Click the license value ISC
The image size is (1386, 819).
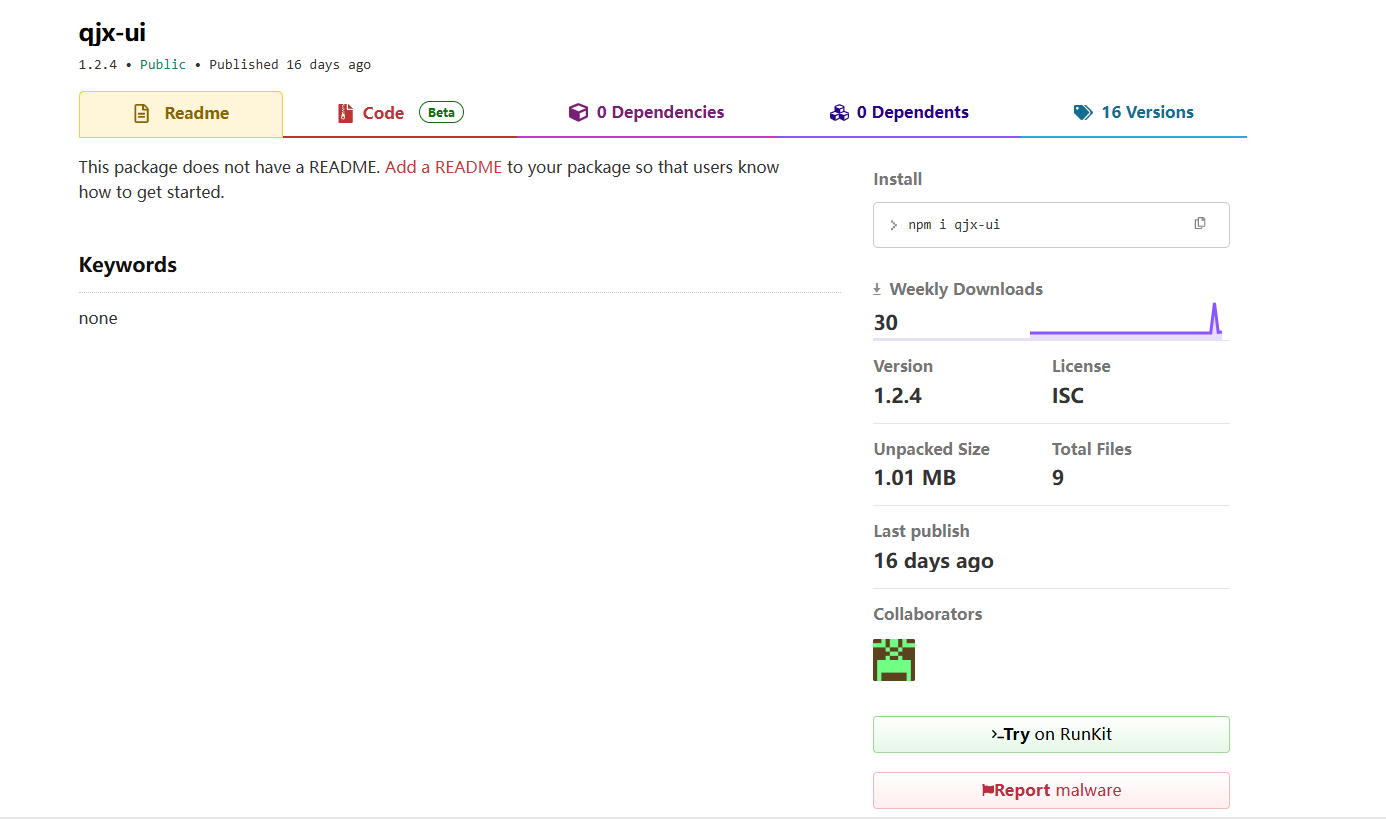point(1068,395)
